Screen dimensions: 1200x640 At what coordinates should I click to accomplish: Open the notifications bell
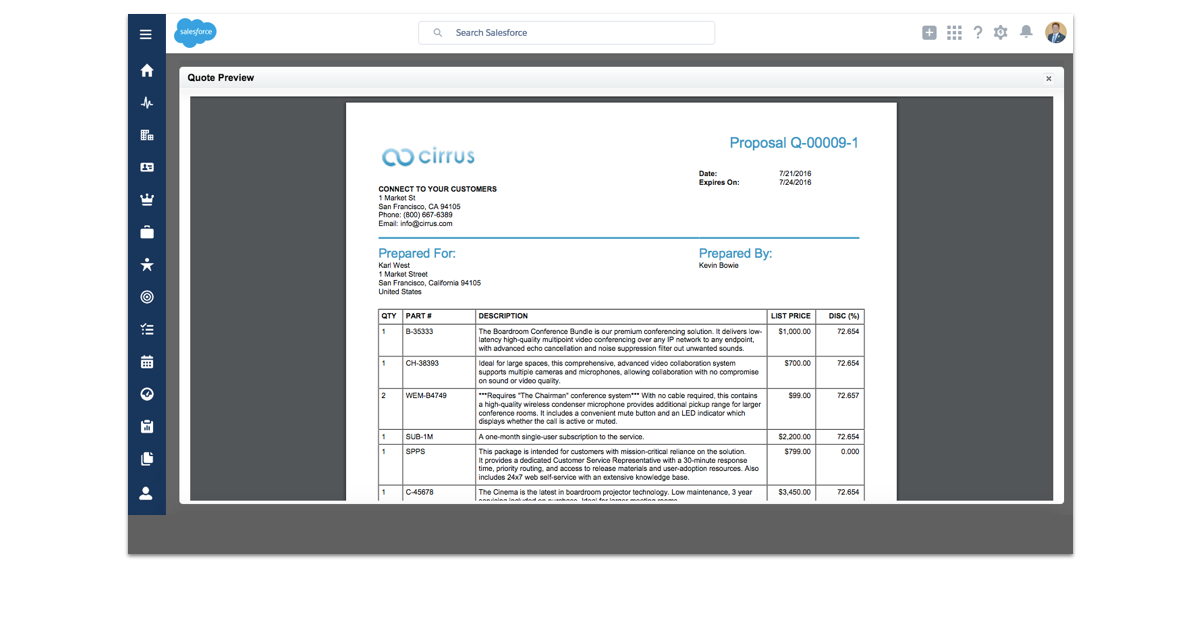(x=1026, y=32)
